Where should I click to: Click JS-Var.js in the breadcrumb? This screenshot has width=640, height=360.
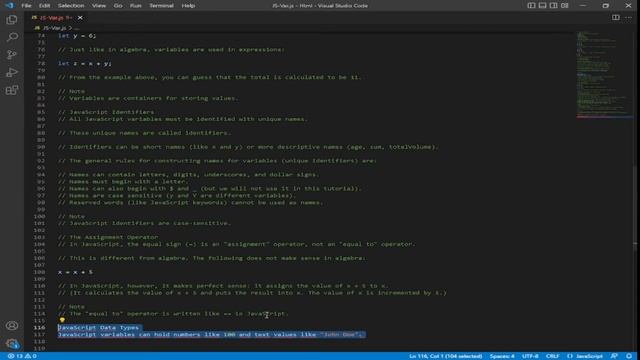pos(54,28)
